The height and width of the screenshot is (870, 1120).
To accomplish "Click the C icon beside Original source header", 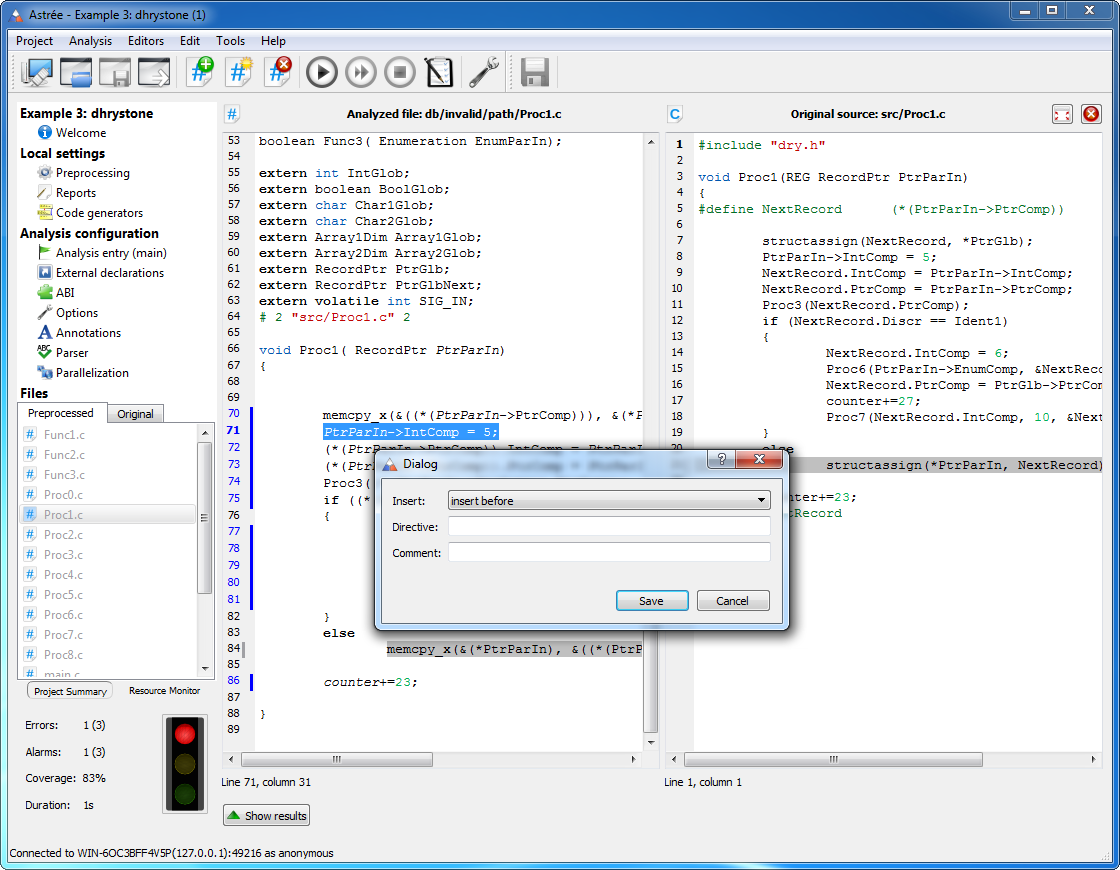I will click(x=675, y=114).
